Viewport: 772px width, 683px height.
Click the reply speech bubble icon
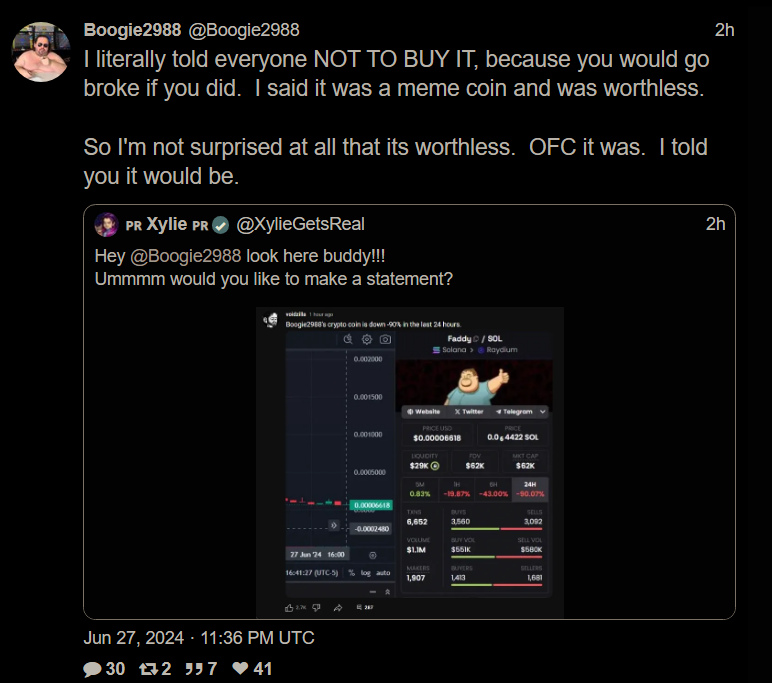[92, 669]
